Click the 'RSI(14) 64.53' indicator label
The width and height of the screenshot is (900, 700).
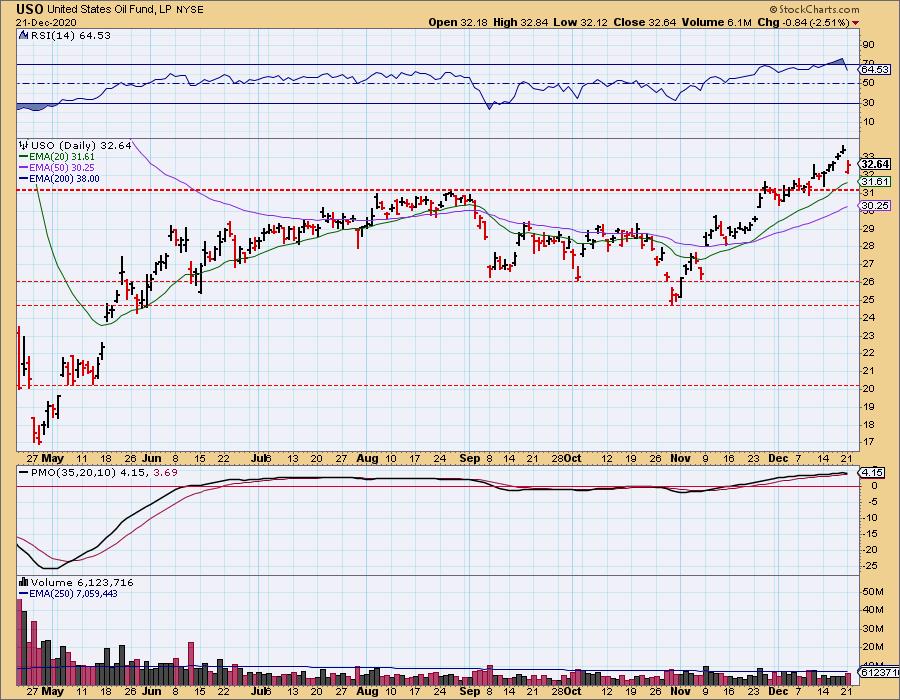70,35
